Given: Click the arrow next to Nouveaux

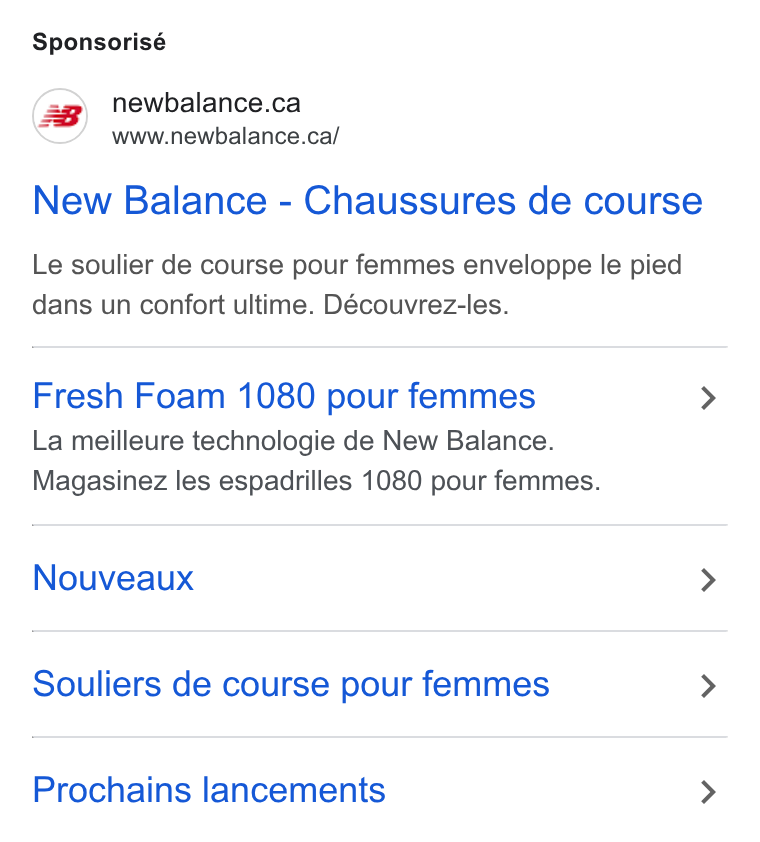Looking at the screenshot, I should pyautogui.click(x=708, y=580).
